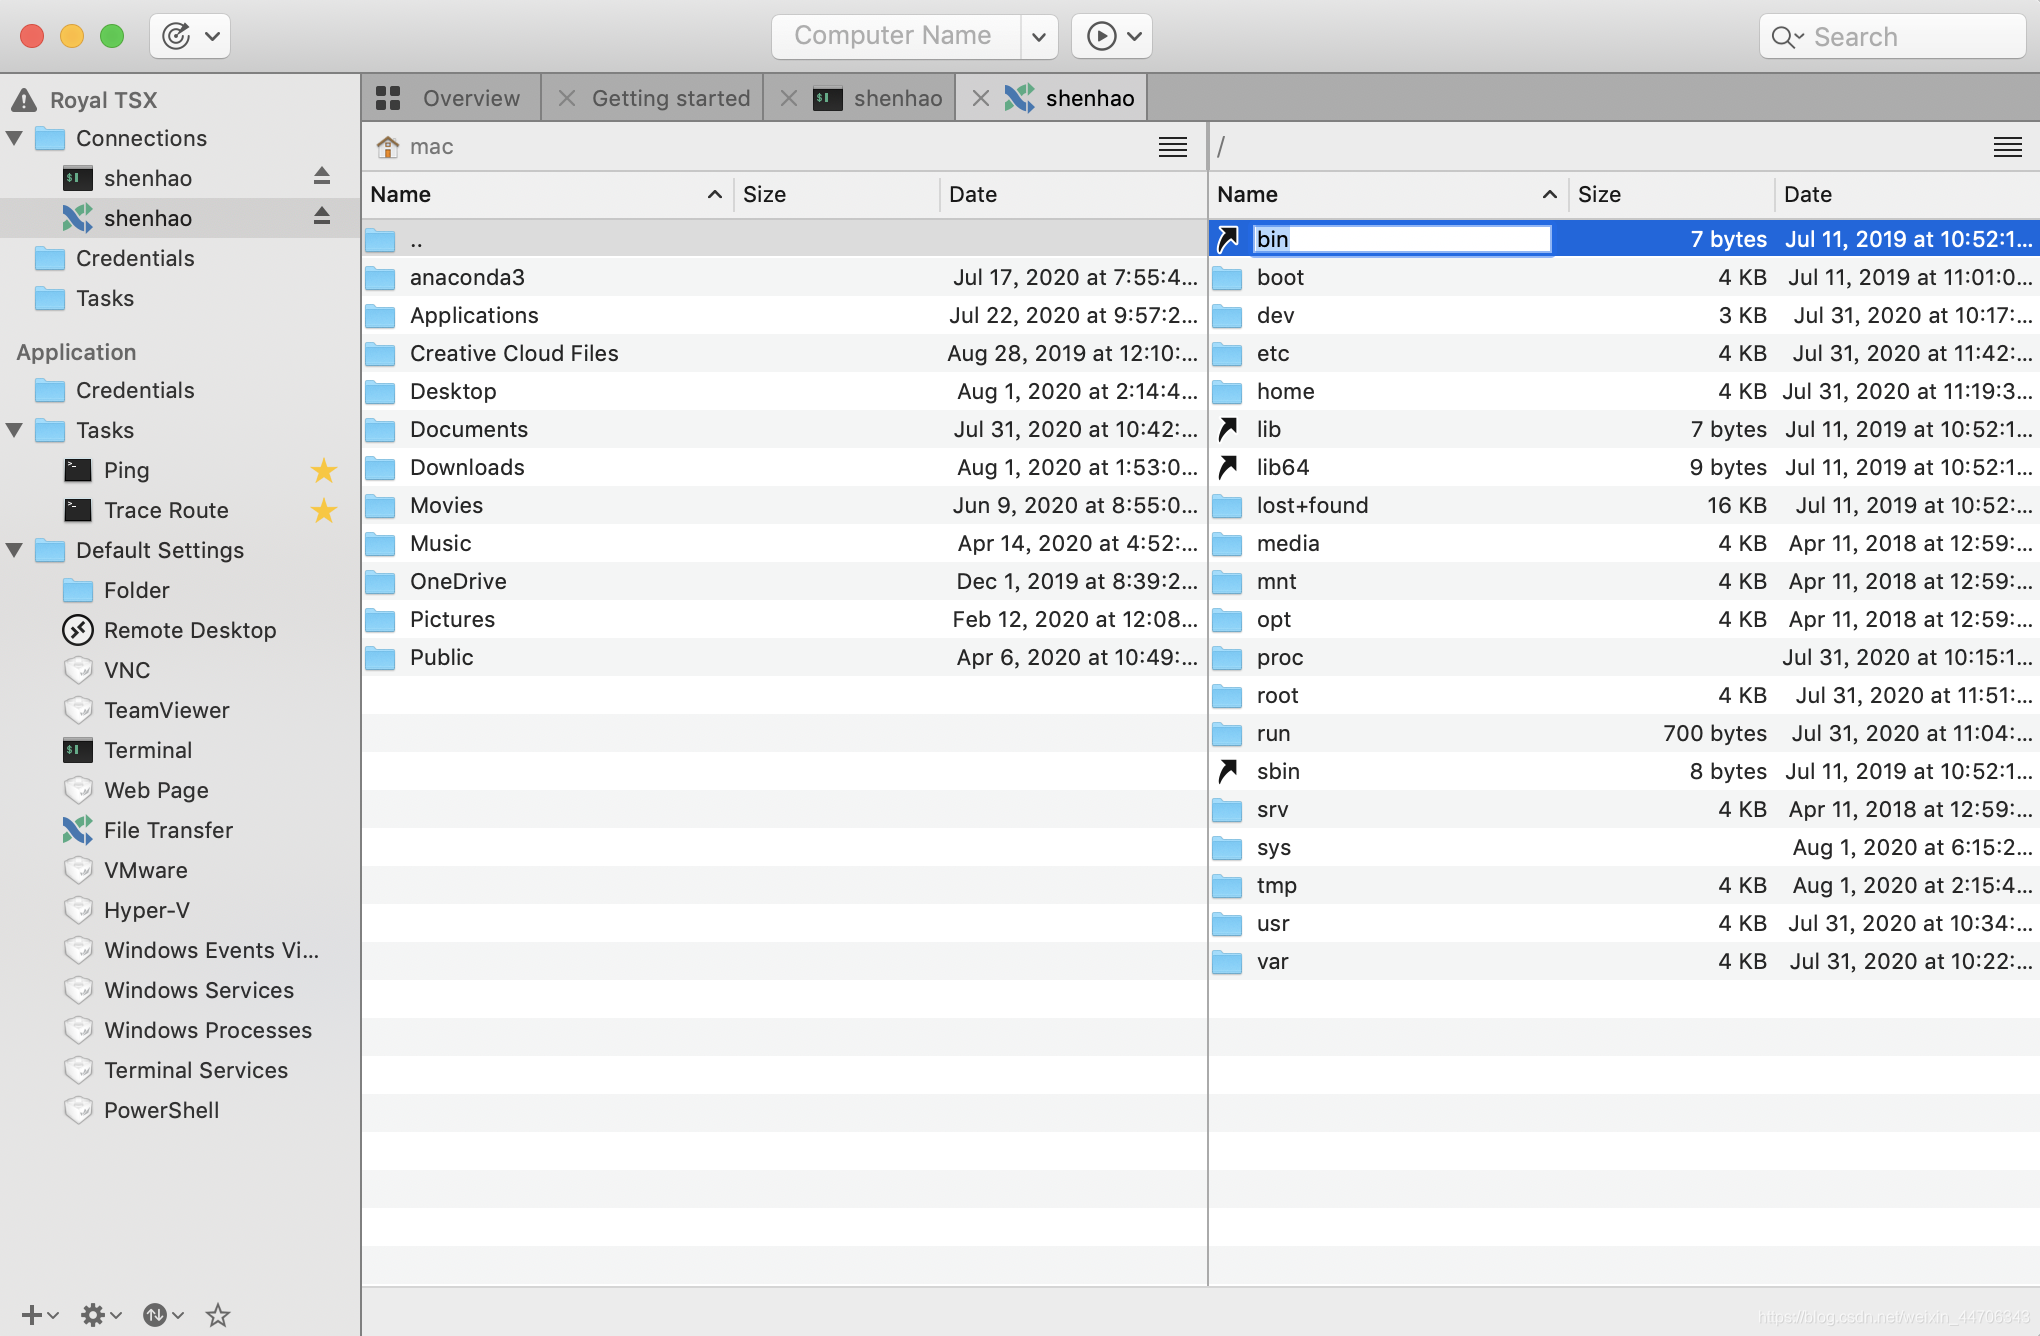2040x1336 pixels.
Task: Click eject icon for shenhao terminal connection
Action: tap(322, 176)
